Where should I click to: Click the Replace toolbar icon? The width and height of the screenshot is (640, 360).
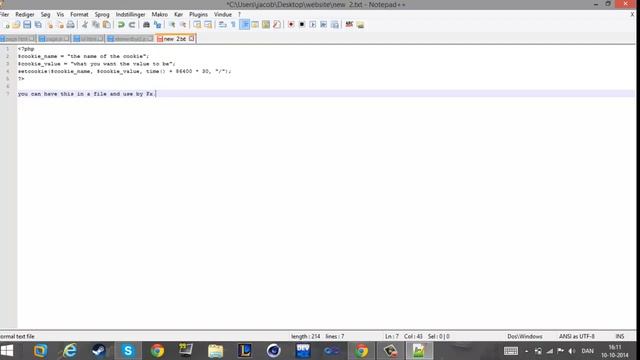tap(157, 25)
